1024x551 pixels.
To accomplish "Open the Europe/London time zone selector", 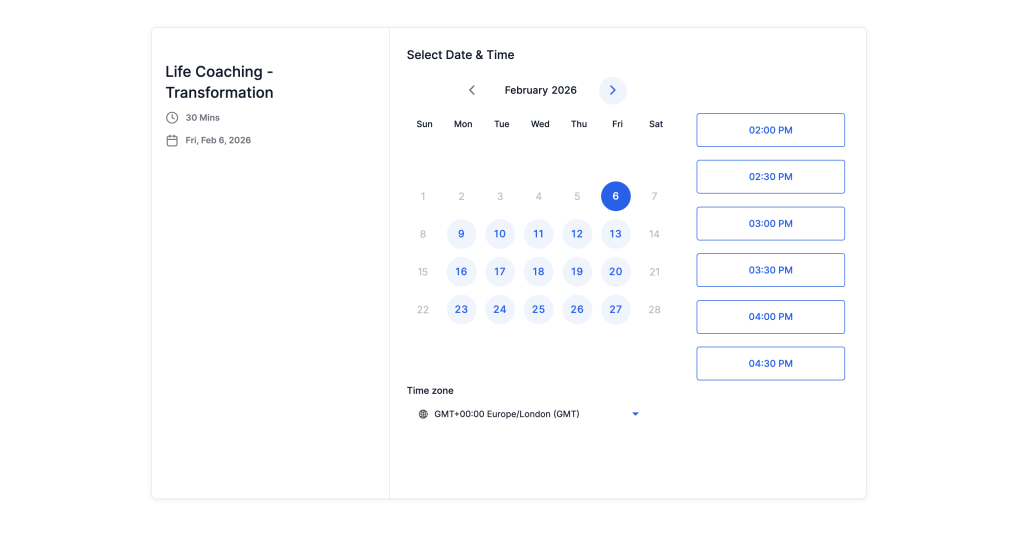I will click(507, 414).
